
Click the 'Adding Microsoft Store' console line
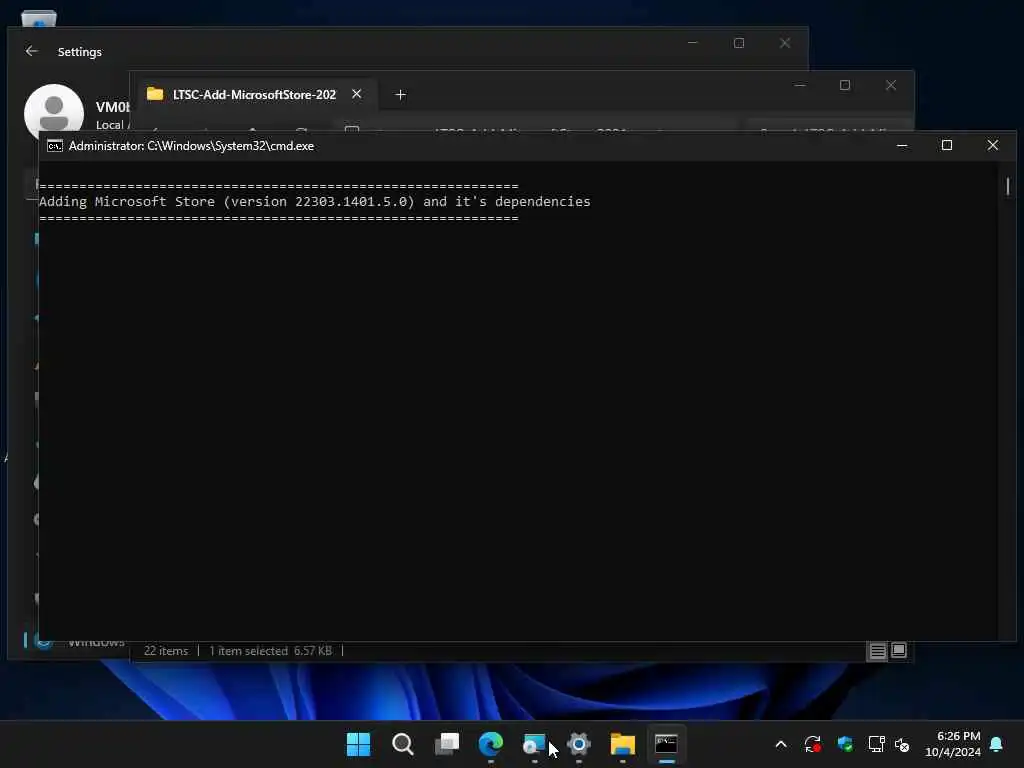314,201
